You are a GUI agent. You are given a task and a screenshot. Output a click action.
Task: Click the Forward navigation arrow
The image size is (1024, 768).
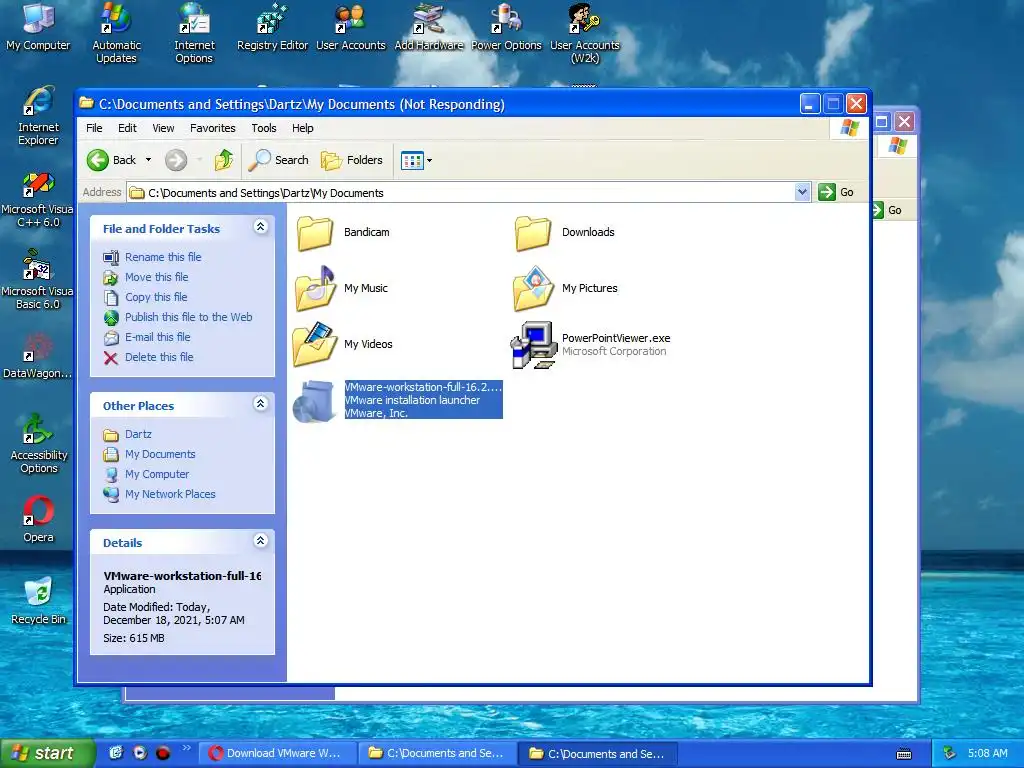coord(176,160)
